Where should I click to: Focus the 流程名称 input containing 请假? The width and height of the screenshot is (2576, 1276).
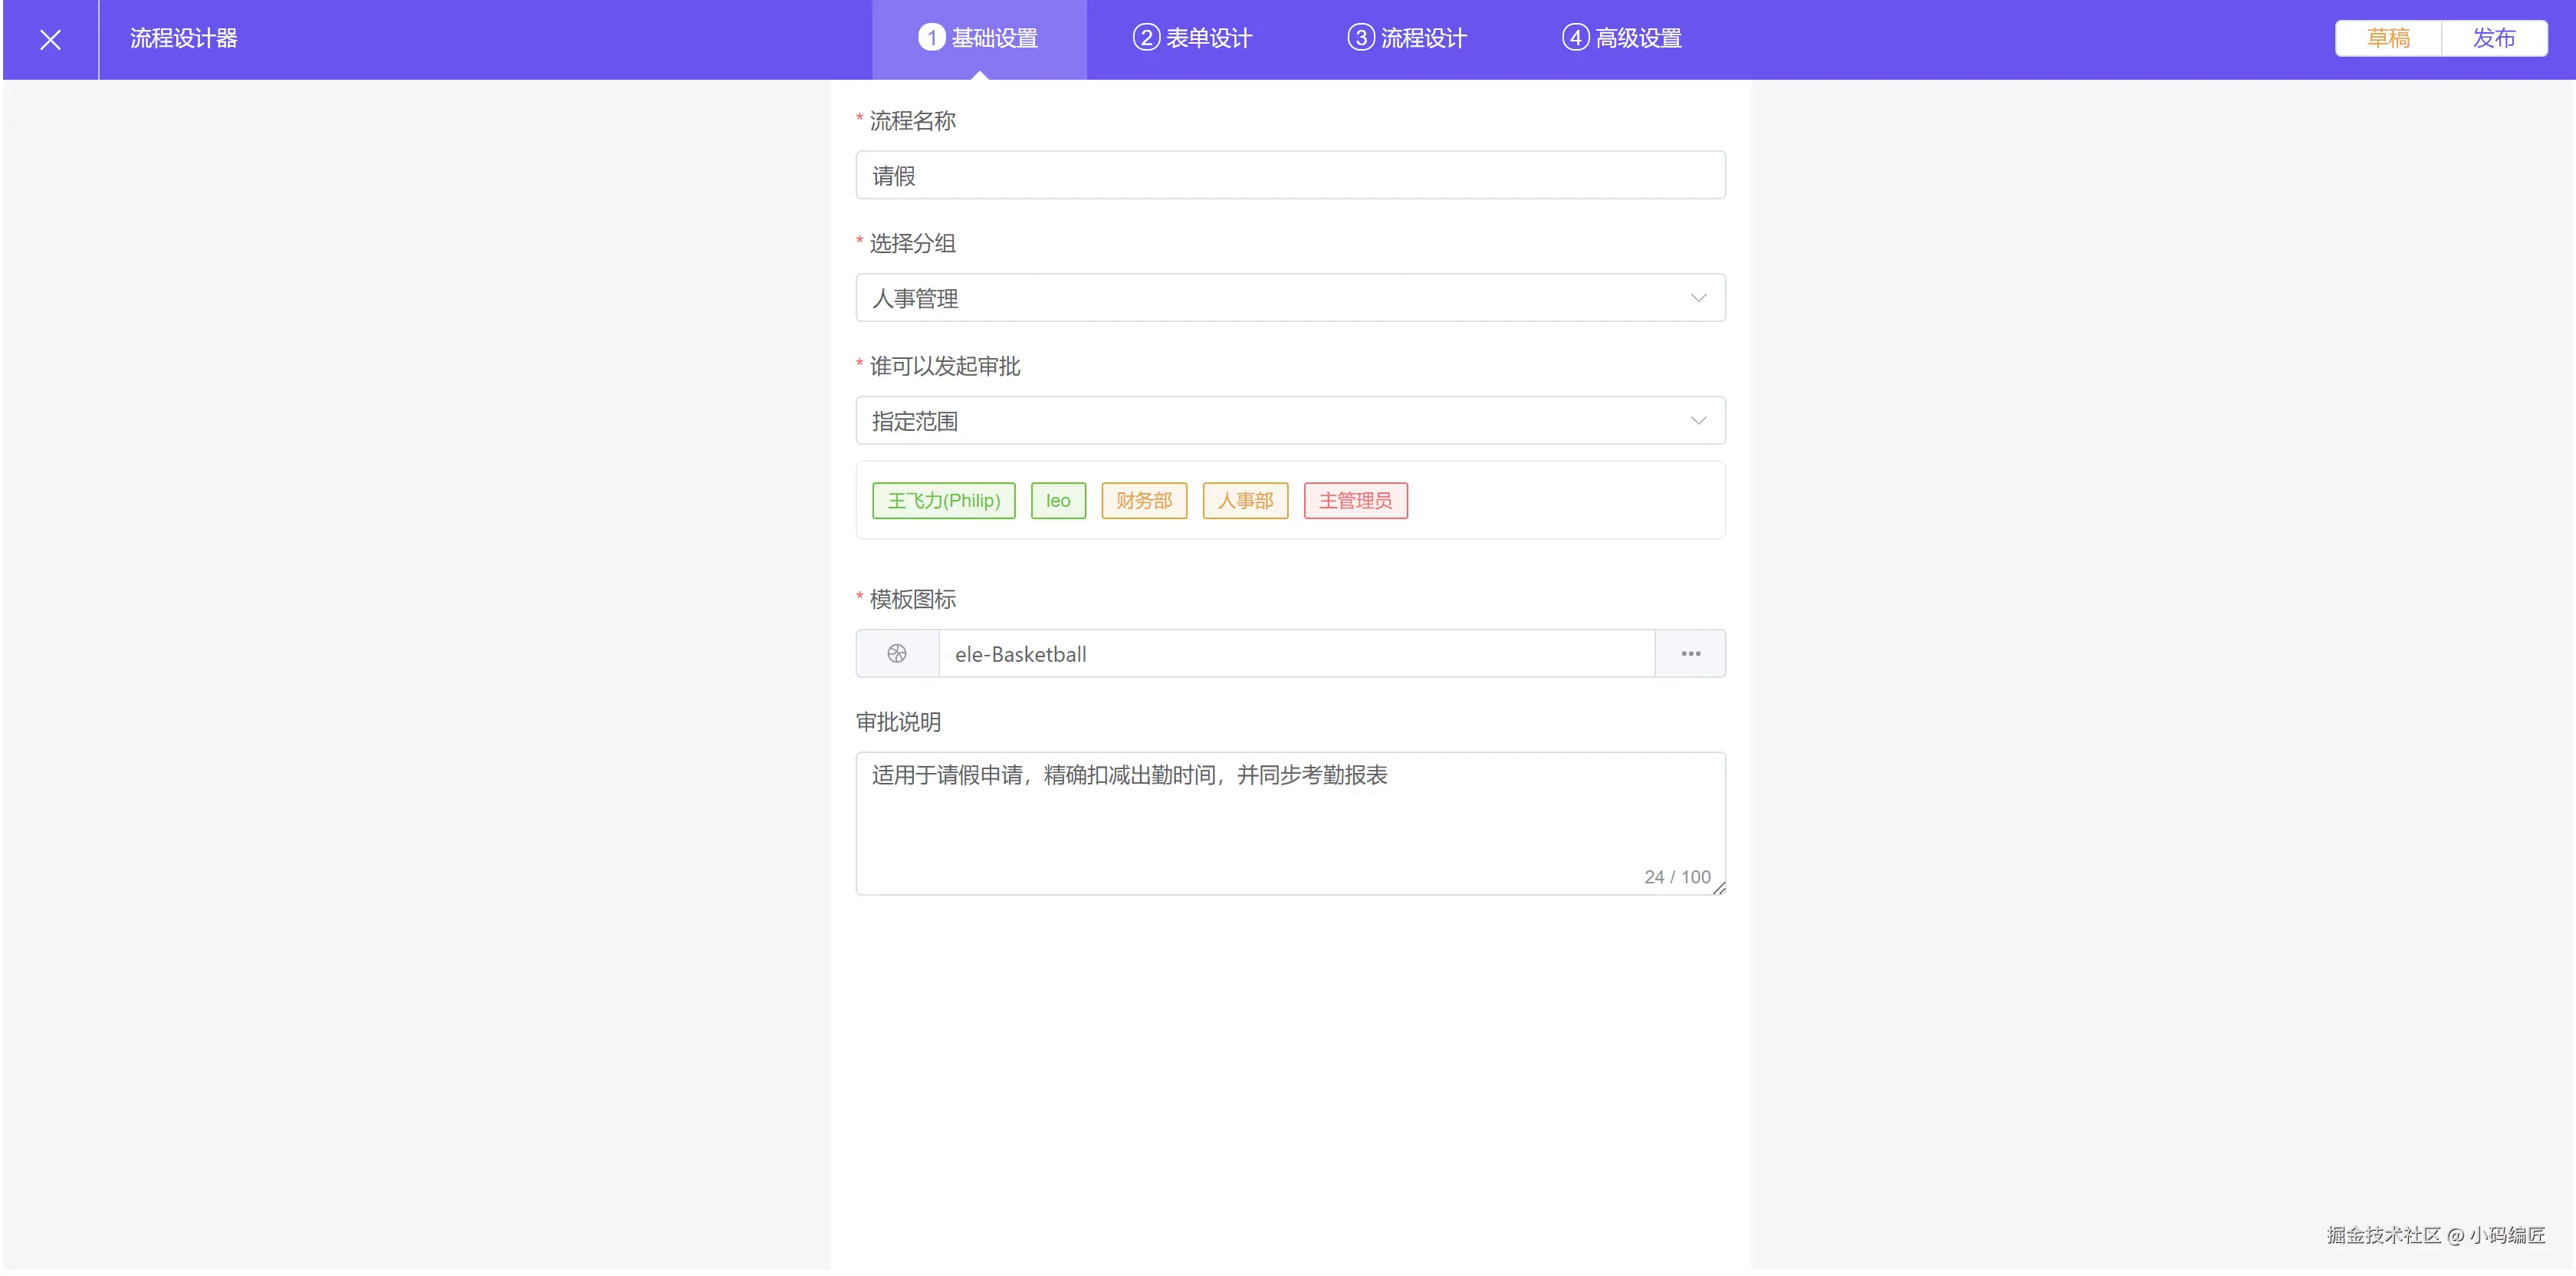pos(1290,176)
